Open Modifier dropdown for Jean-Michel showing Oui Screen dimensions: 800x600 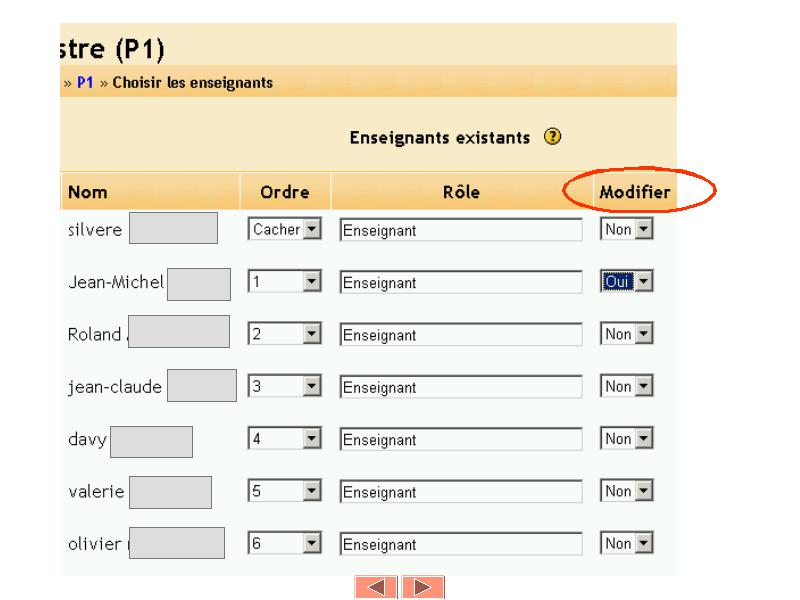click(x=624, y=282)
